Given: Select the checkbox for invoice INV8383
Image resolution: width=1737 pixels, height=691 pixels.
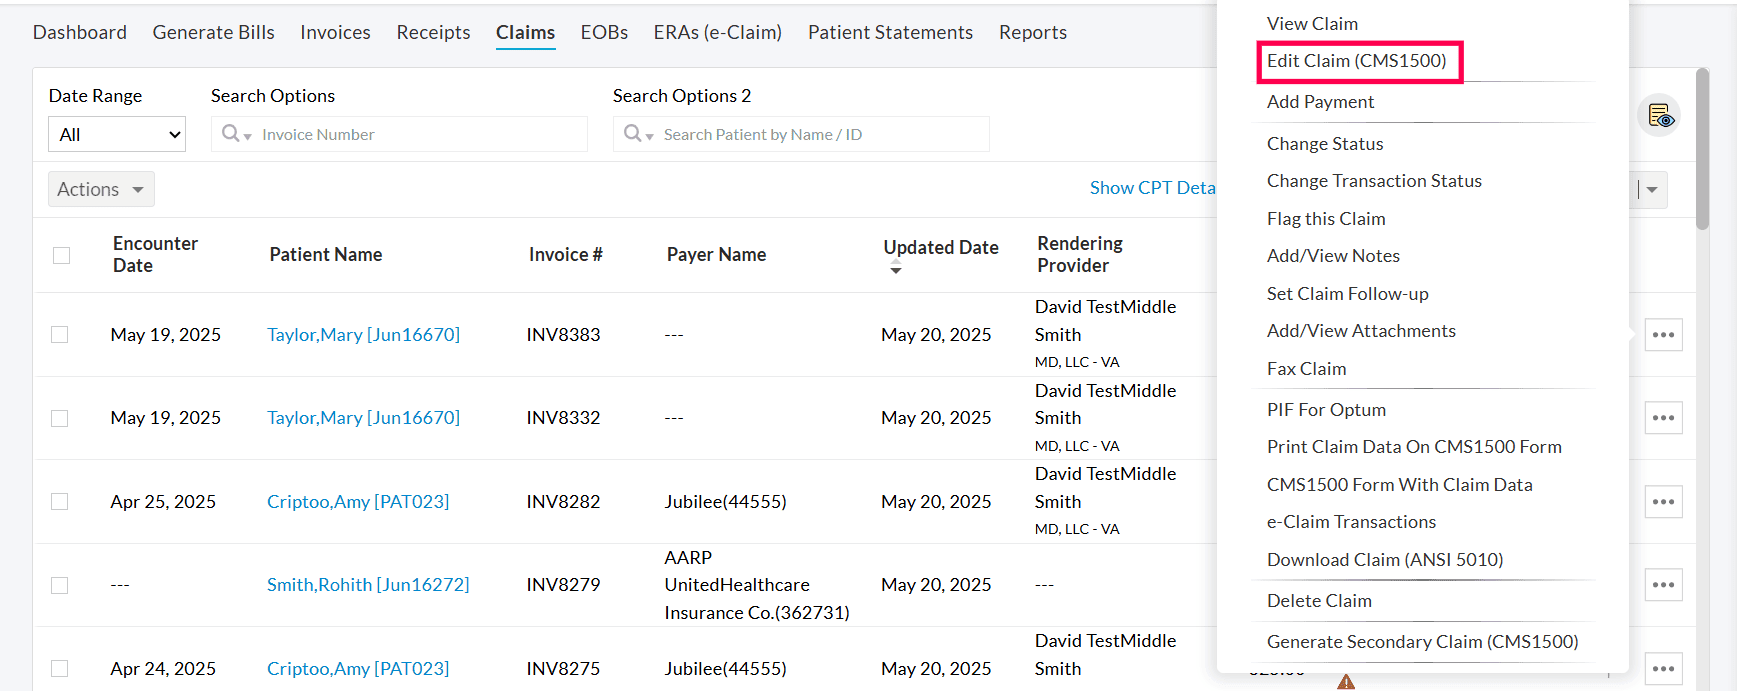Looking at the screenshot, I should tap(60, 335).
